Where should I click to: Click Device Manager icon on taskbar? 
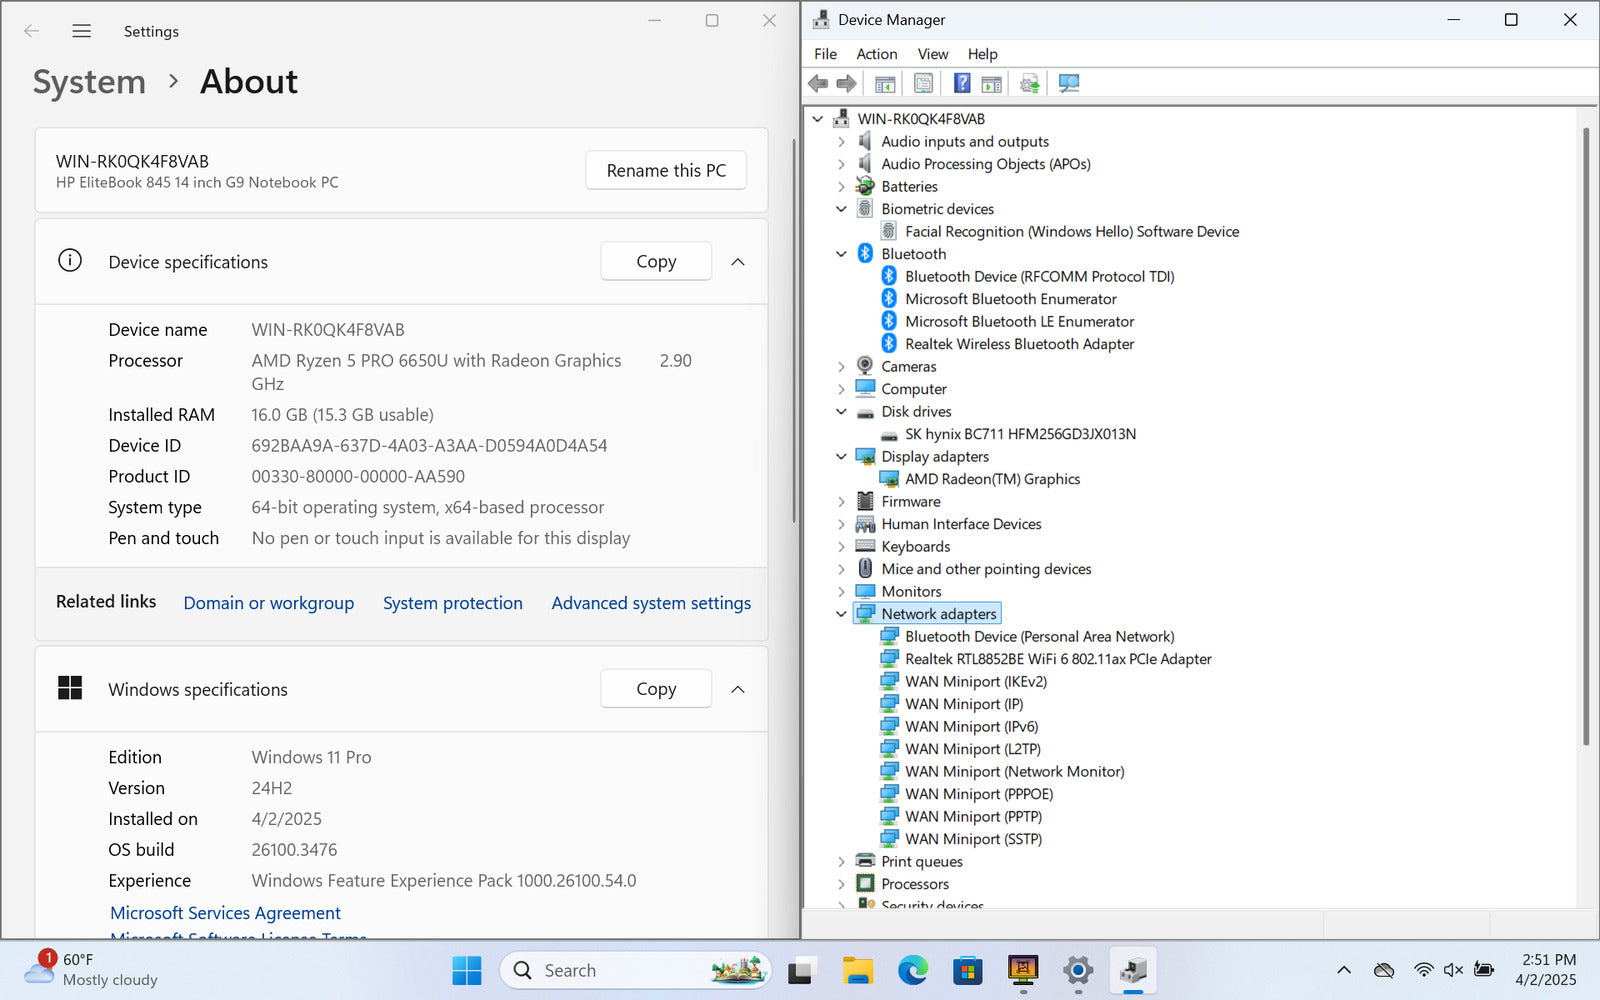point(1132,970)
